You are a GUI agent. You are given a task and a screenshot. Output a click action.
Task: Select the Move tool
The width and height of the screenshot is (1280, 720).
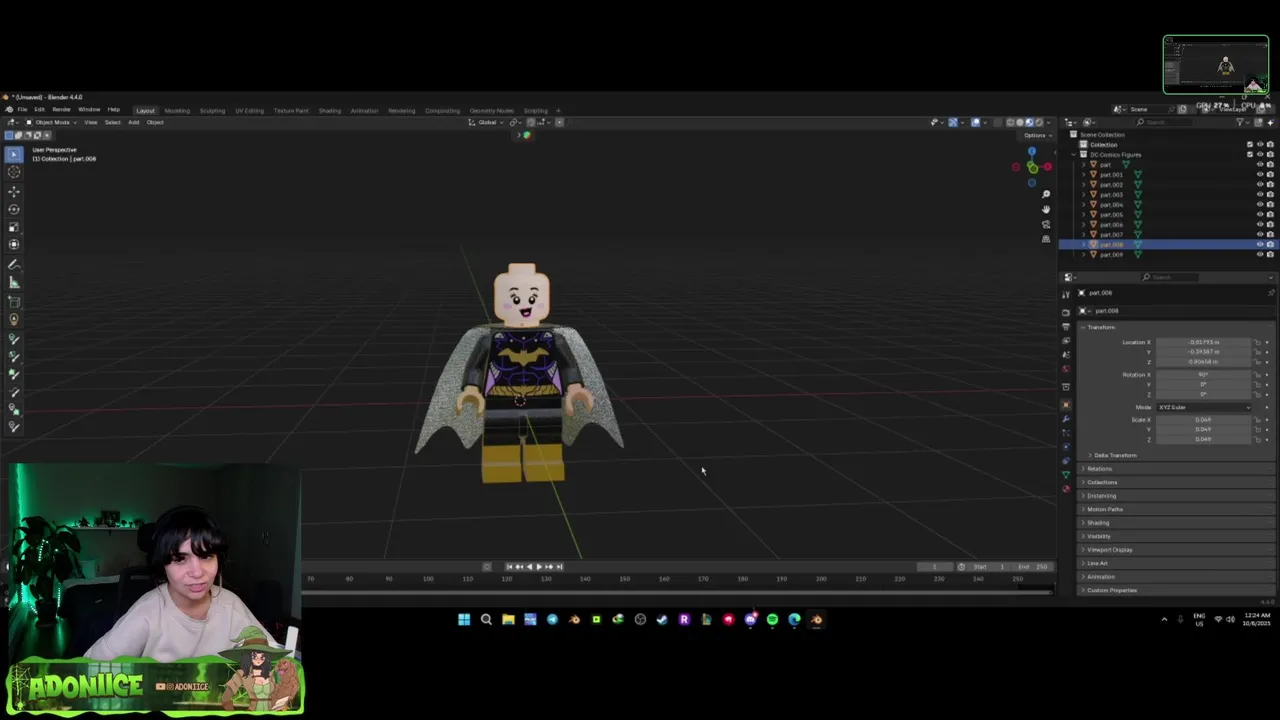14,191
